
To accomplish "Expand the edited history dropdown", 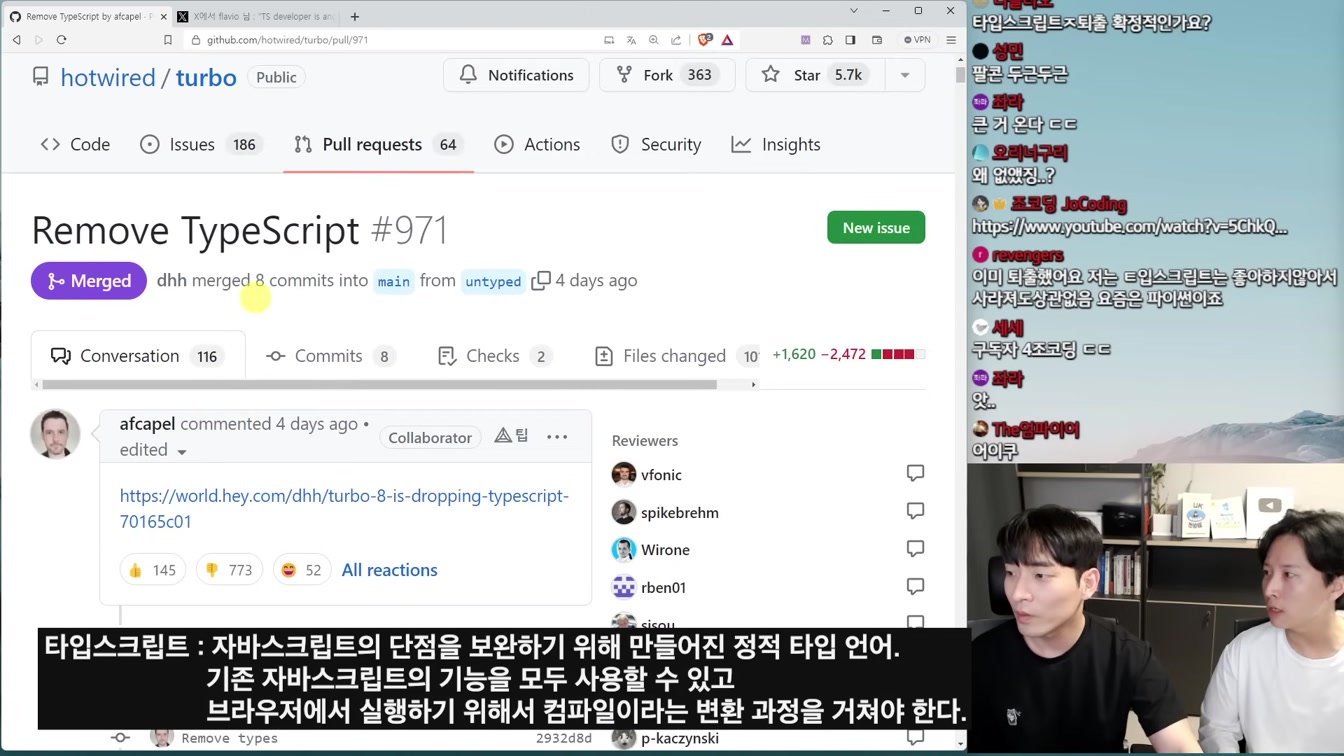I will [x=153, y=450].
